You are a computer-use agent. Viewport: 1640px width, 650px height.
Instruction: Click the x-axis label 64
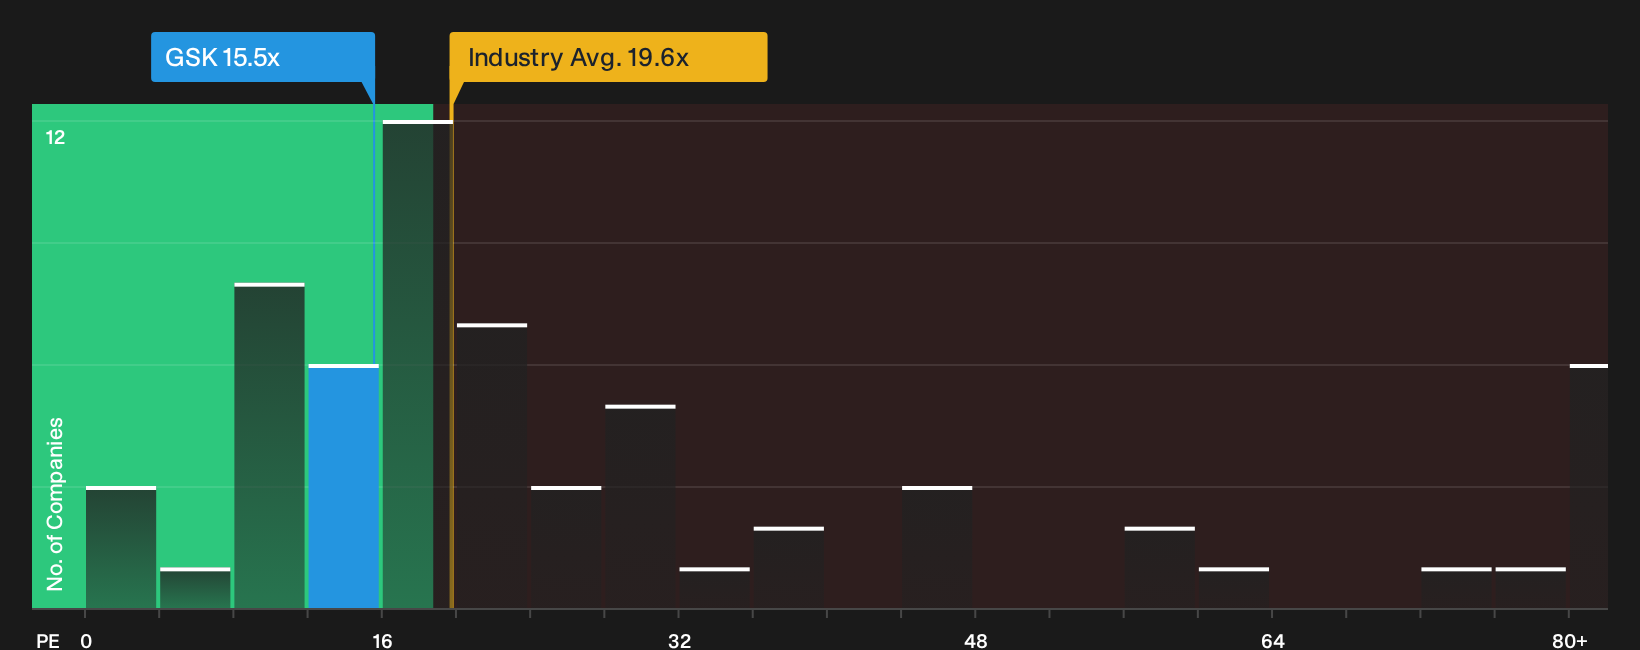(1272, 640)
